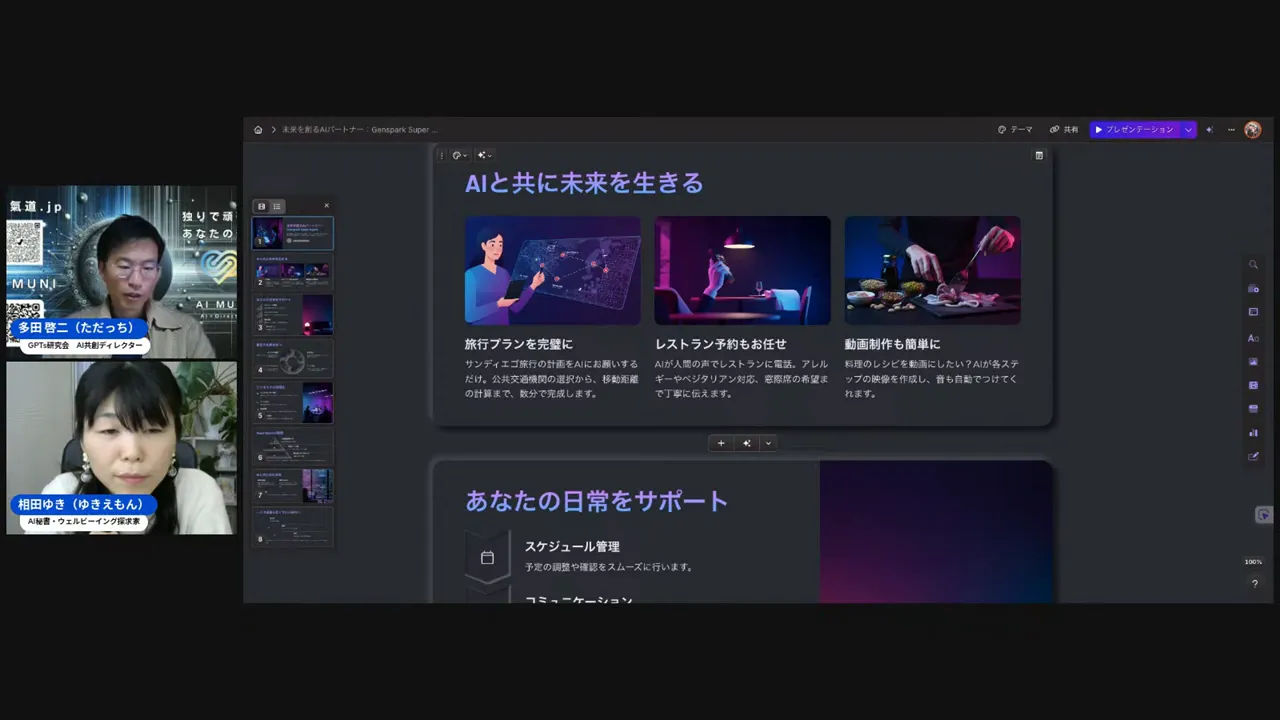
Task: Open the vertical dots menu on the slide
Action: point(441,155)
